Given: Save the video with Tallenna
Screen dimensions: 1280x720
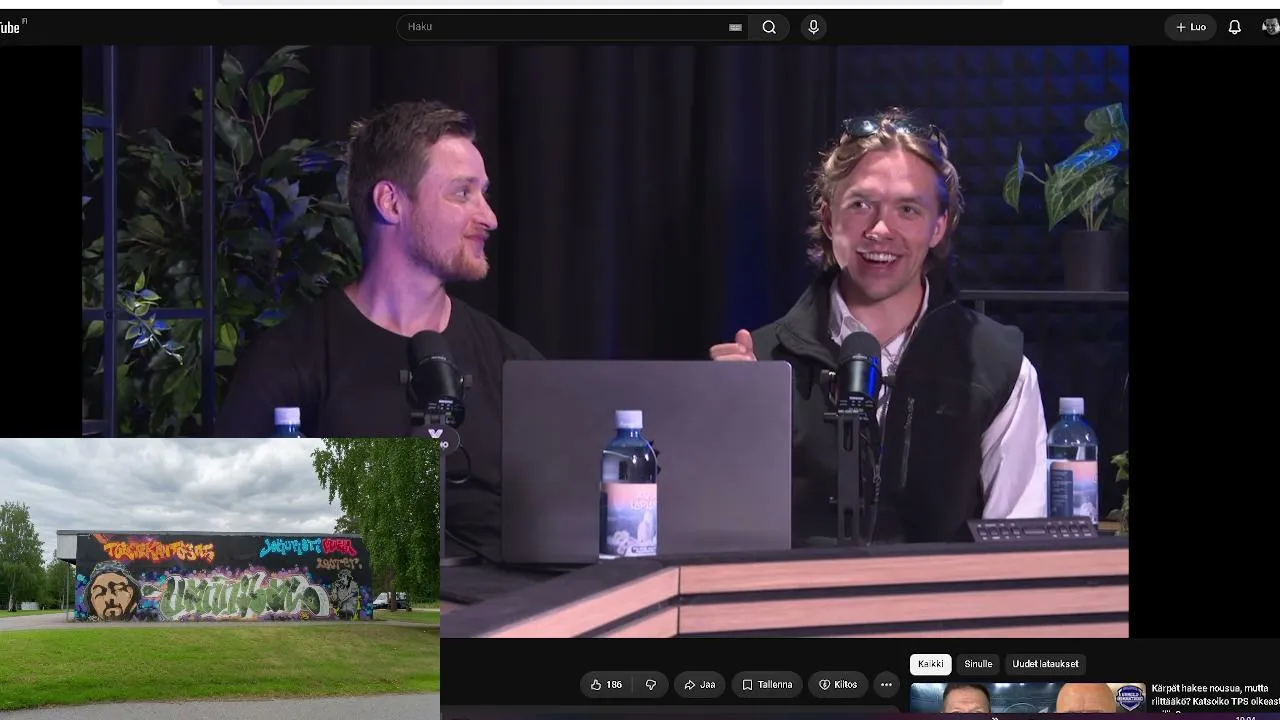Looking at the screenshot, I should tap(767, 685).
